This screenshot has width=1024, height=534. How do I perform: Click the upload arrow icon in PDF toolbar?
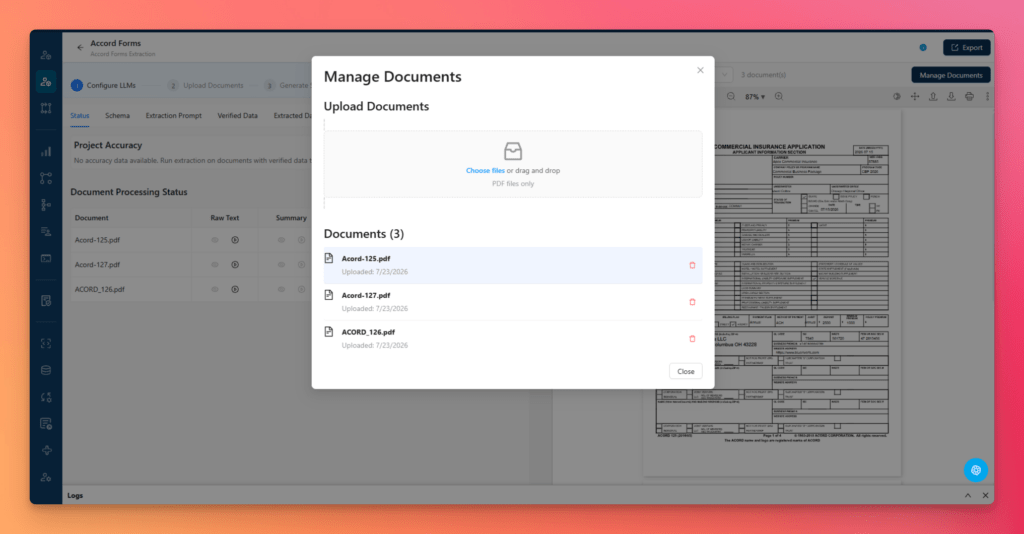coord(933,97)
